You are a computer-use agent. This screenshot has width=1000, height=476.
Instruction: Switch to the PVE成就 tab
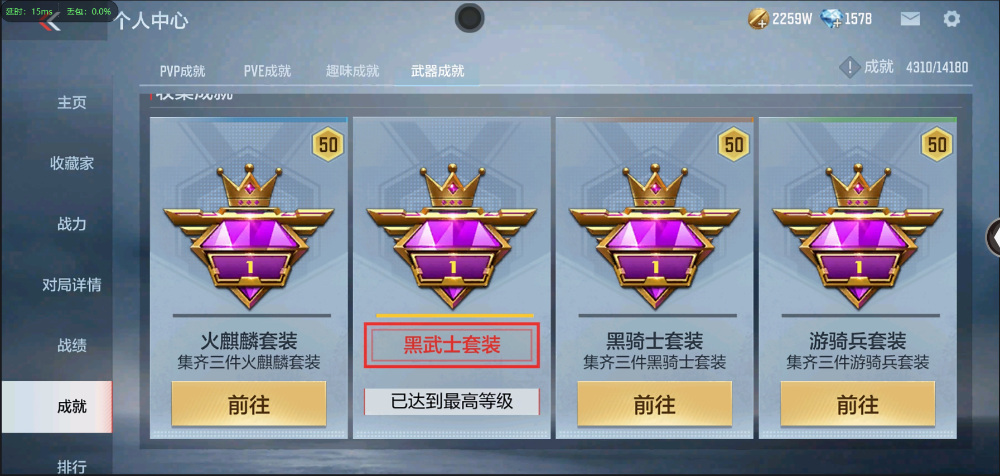(267, 71)
